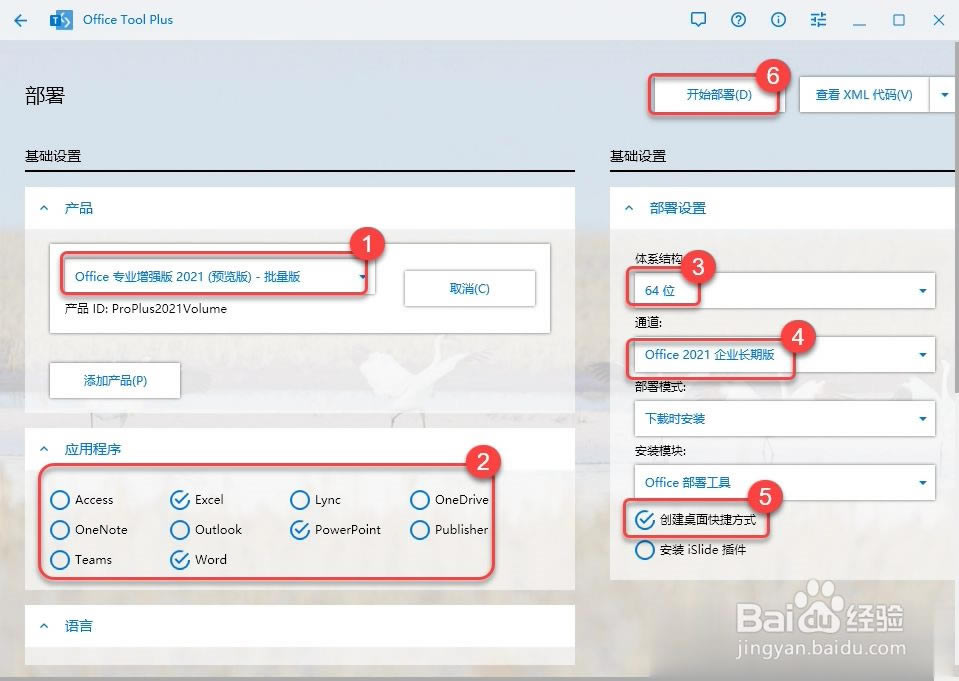
Task: Collapse the 语言 section
Action: pos(44,626)
